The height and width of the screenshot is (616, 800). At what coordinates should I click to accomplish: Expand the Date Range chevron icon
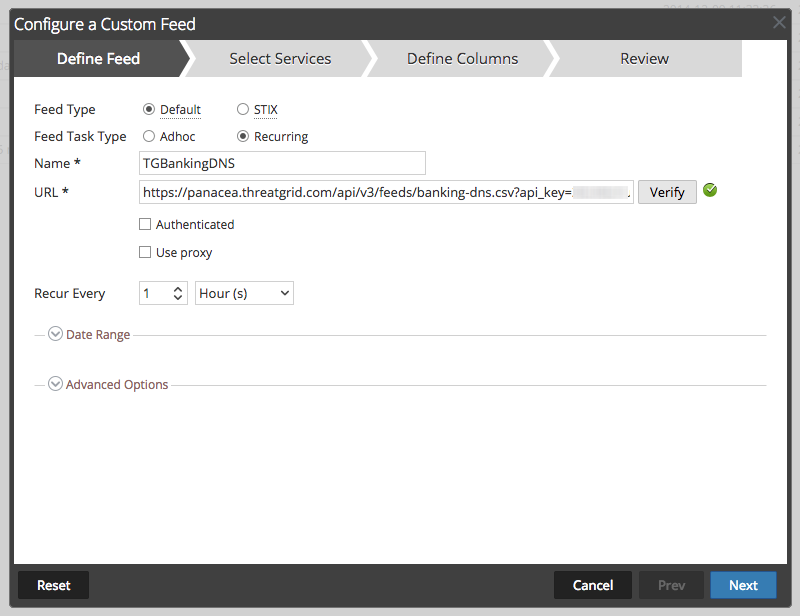[x=56, y=334]
